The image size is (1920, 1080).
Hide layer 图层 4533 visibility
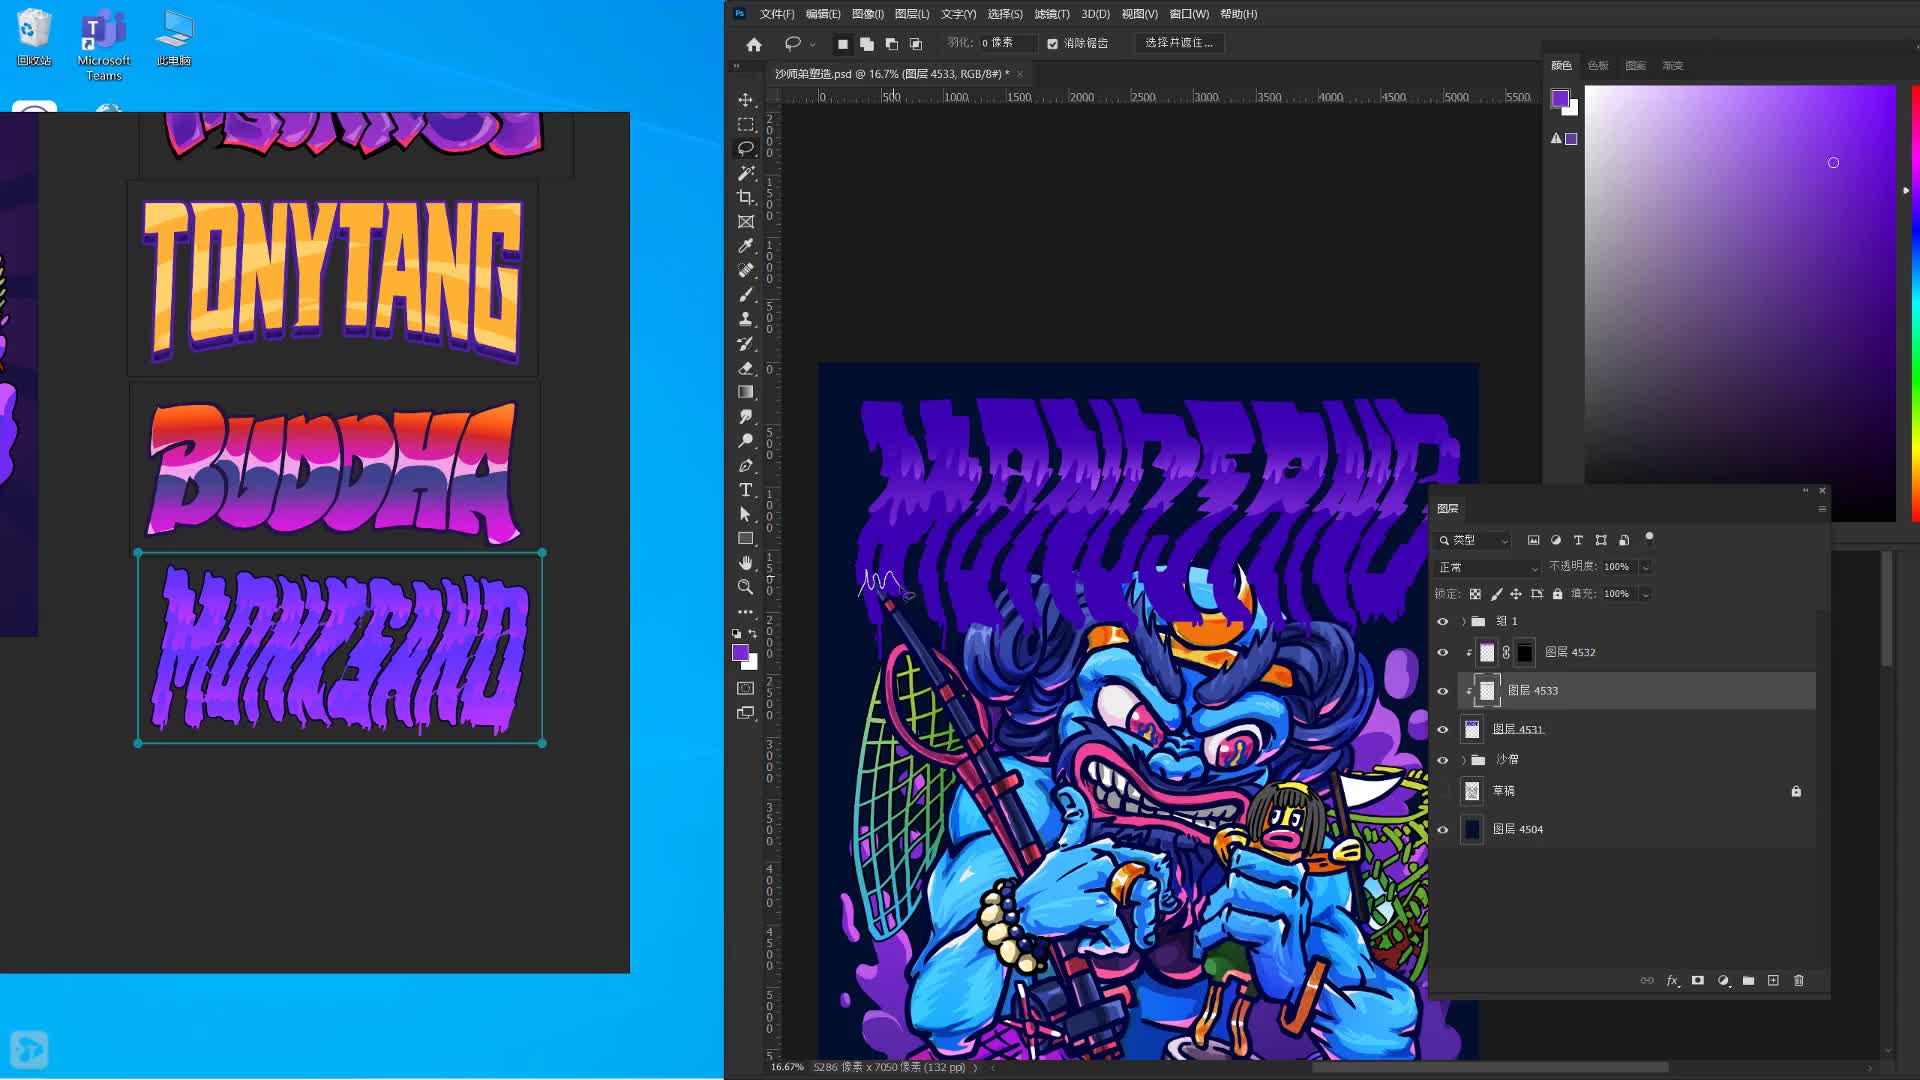click(x=1442, y=691)
